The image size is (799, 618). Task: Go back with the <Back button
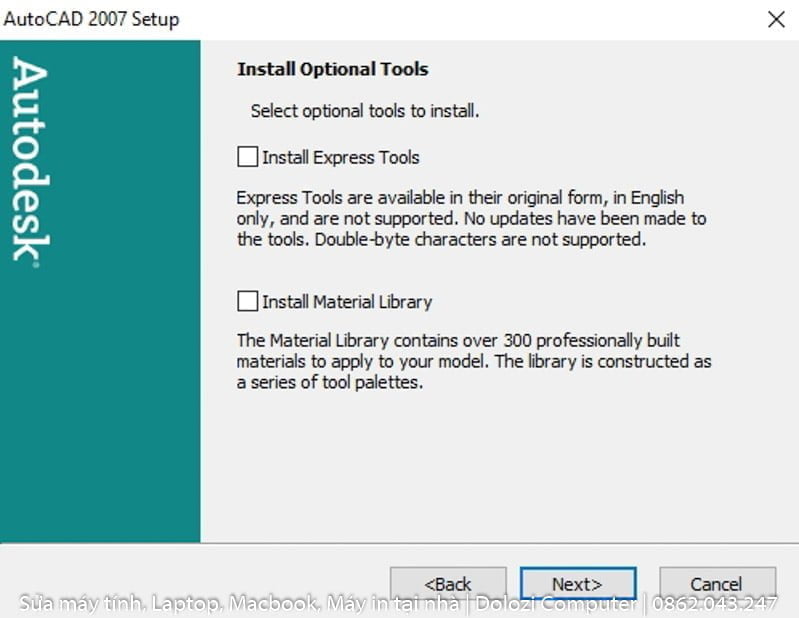coord(447,583)
